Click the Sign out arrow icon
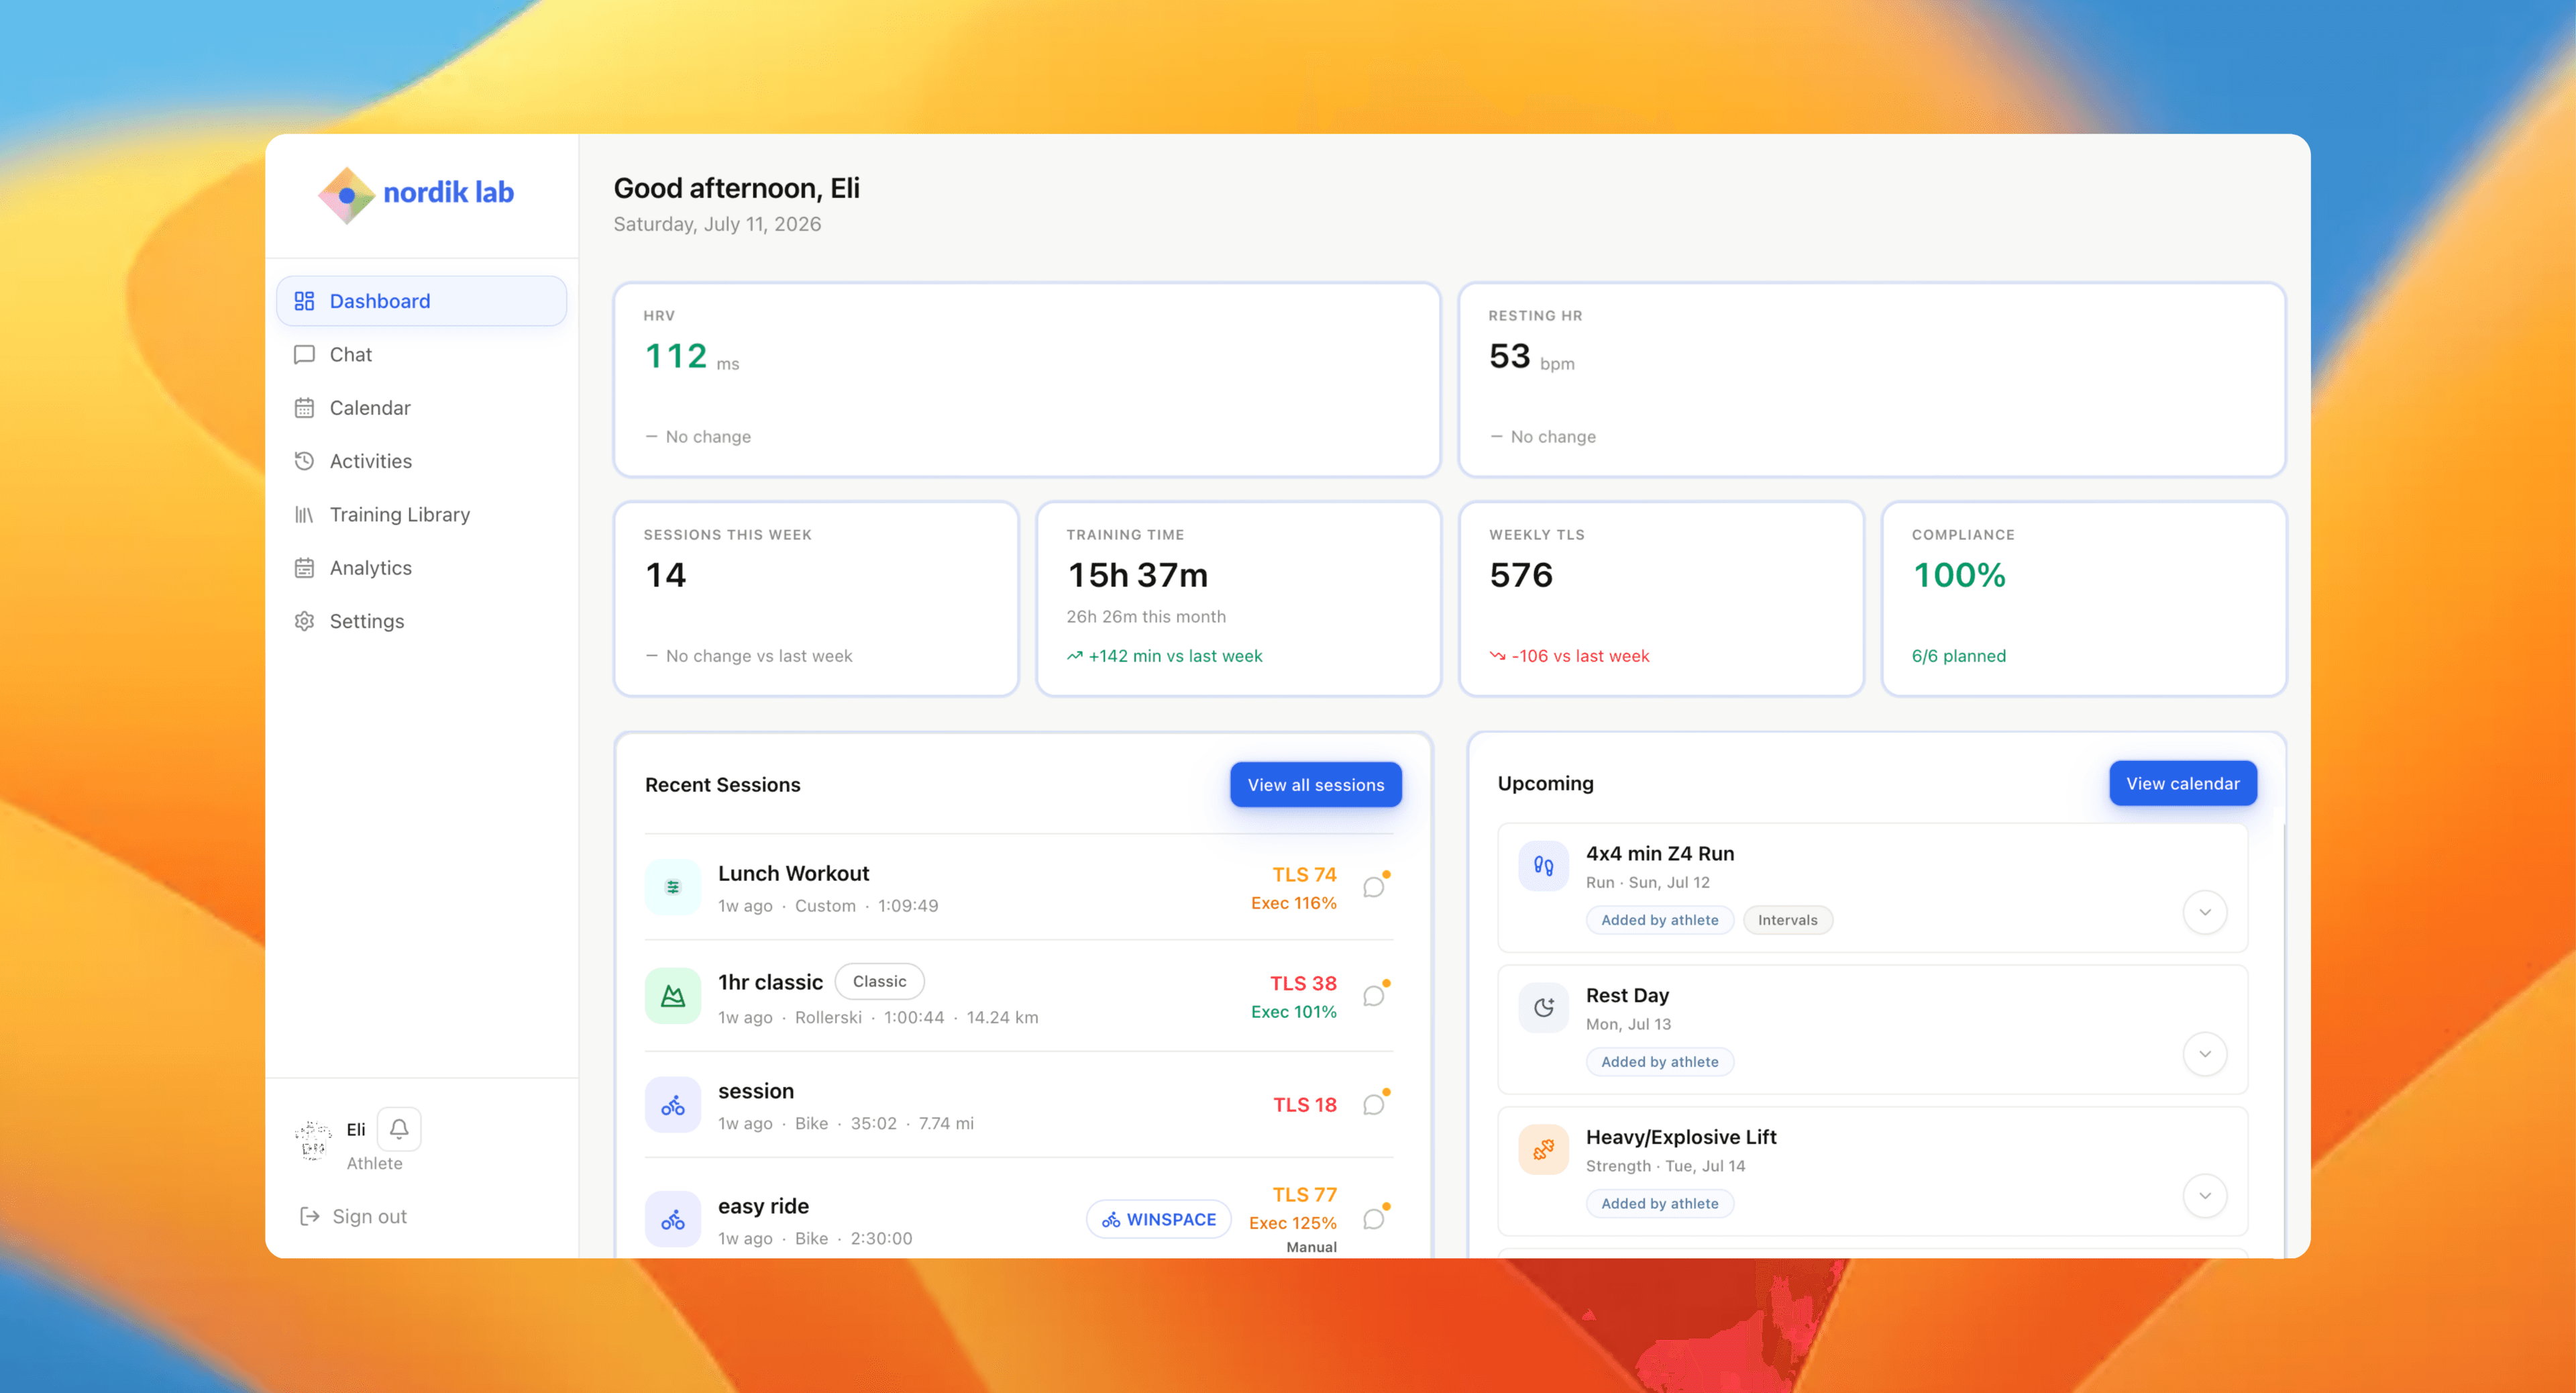 (x=310, y=1216)
